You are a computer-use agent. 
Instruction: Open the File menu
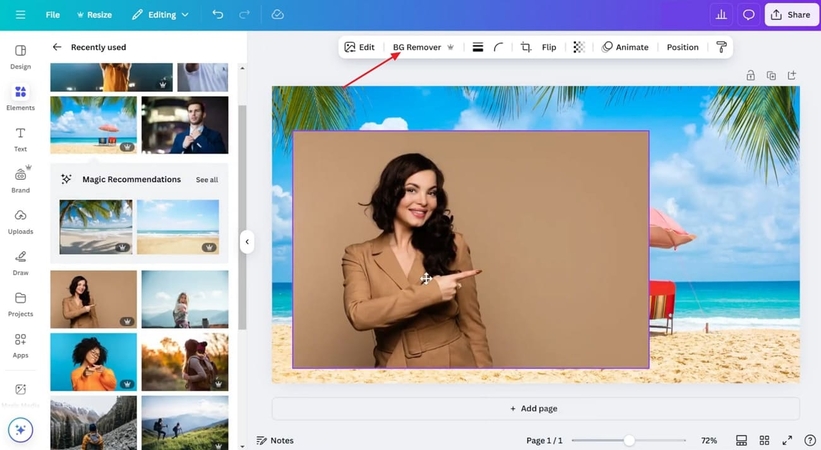pyautogui.click(x=53, y=15)
